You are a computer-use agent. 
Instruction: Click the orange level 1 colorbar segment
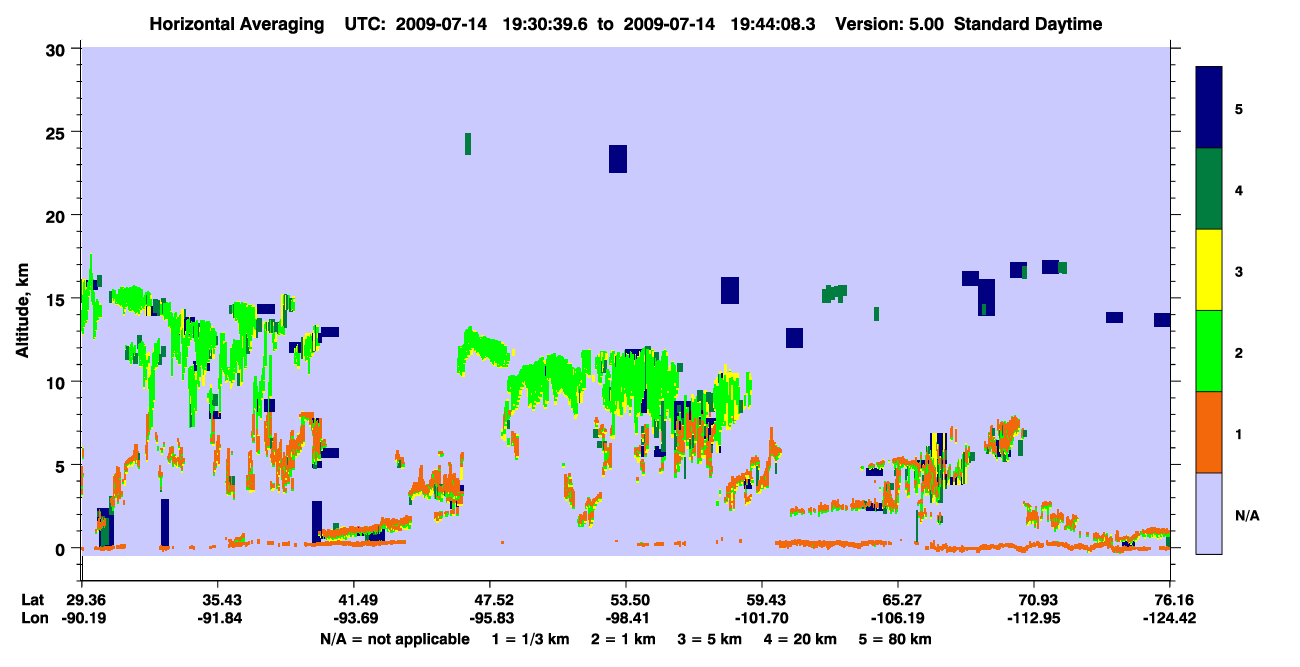pos(1209,432)
